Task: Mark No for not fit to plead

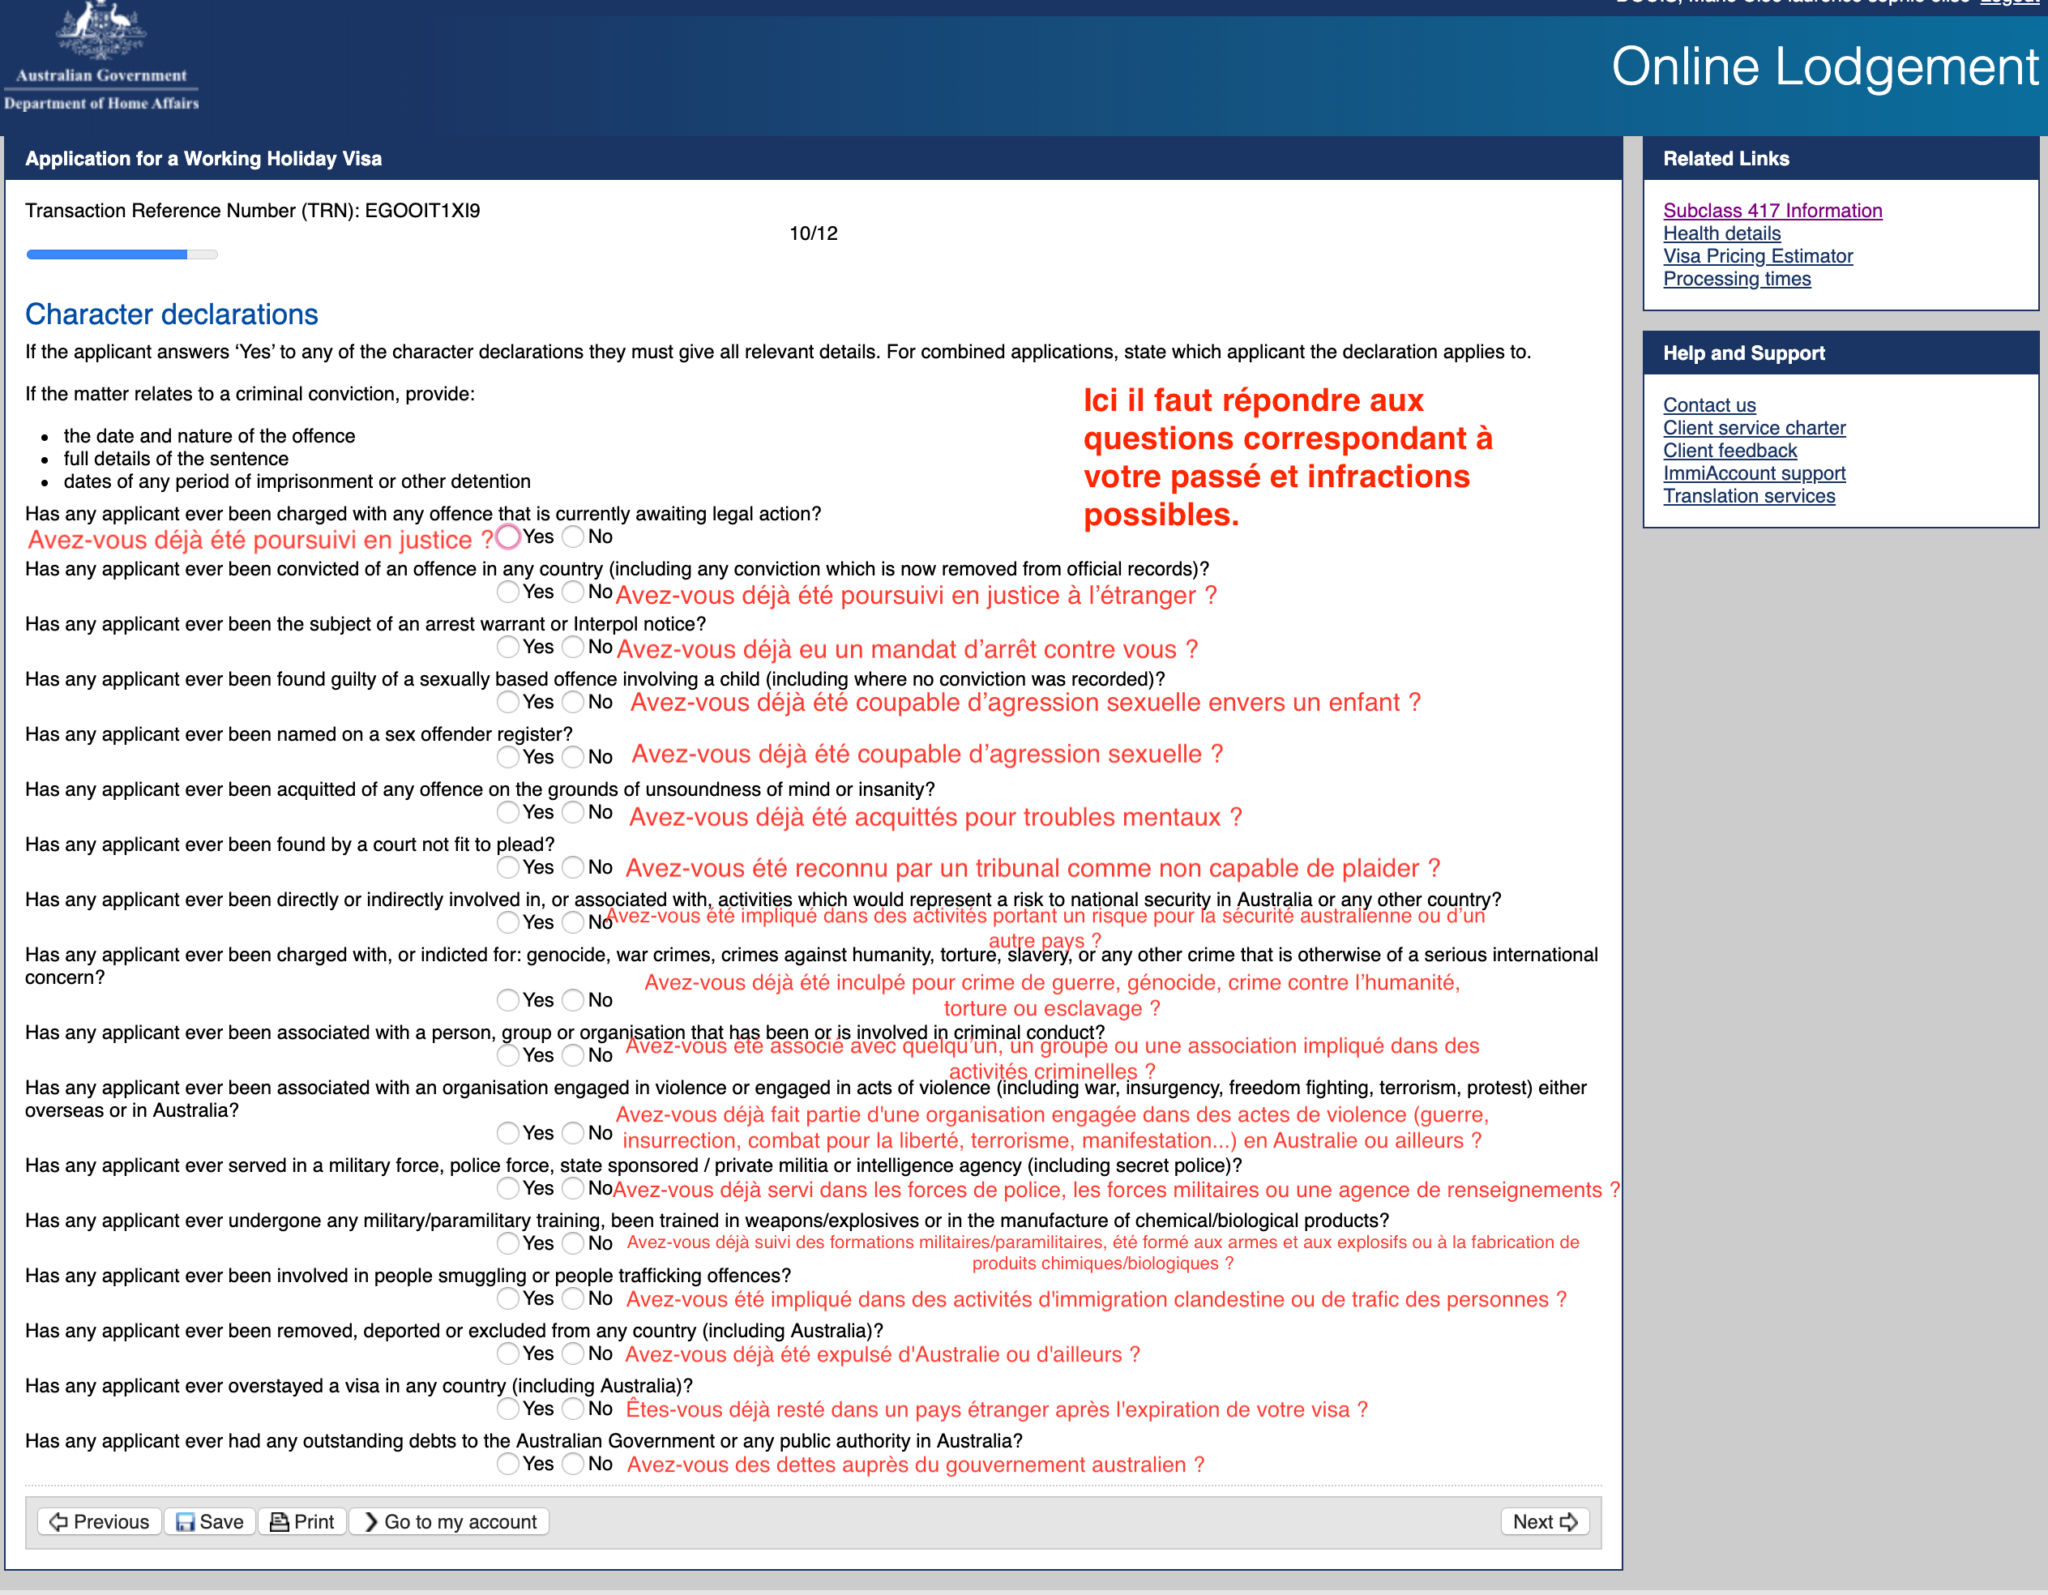Action: pyautogui.click(x=573, y=867)
